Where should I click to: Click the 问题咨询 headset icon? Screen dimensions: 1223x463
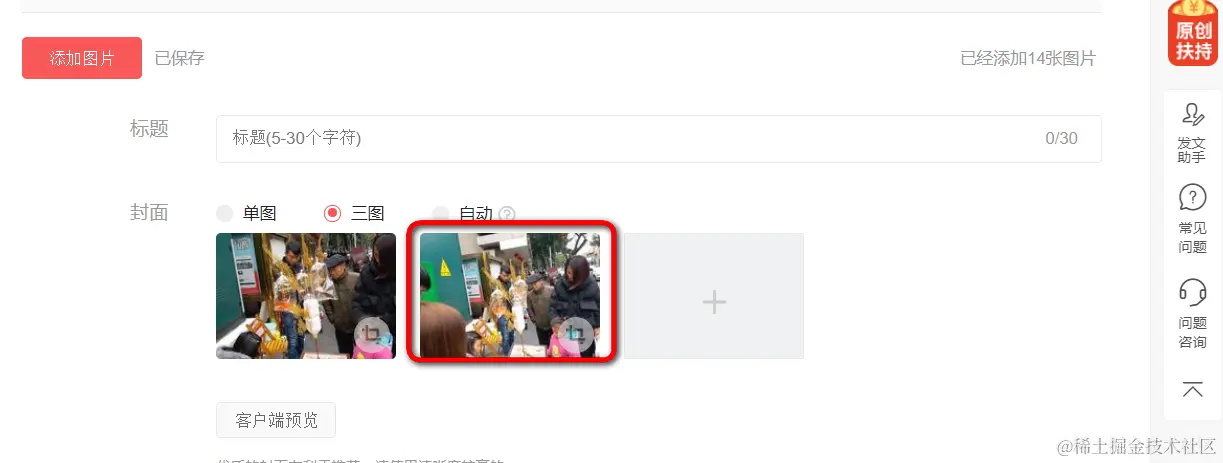pos(1192,291)
